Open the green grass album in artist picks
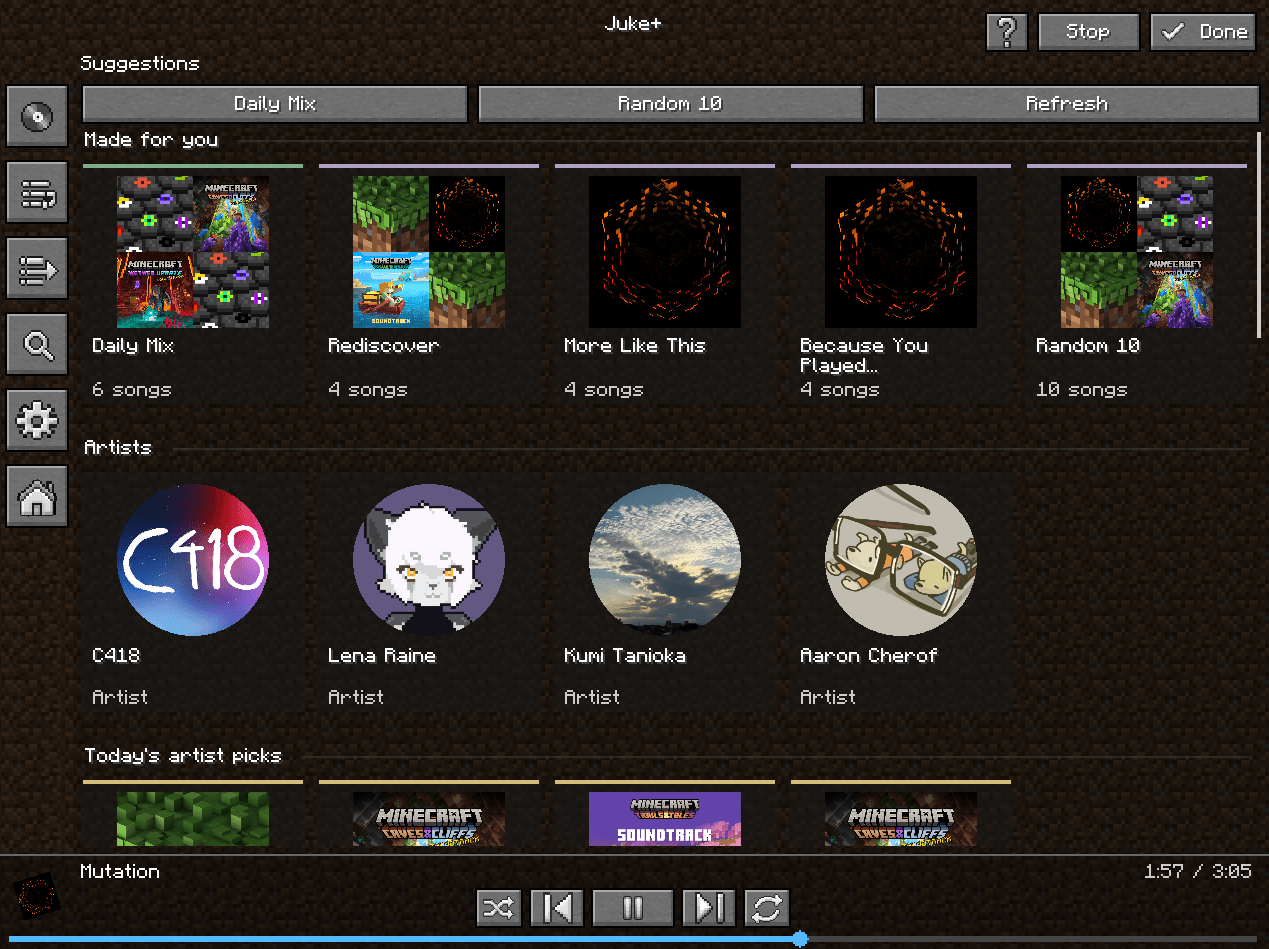1269x949 pixels. tap(193, 819)
